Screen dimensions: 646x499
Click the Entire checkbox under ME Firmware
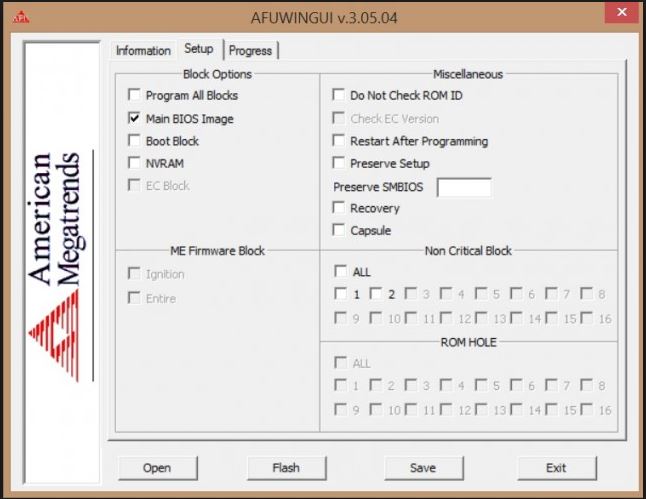coord(134,298)
